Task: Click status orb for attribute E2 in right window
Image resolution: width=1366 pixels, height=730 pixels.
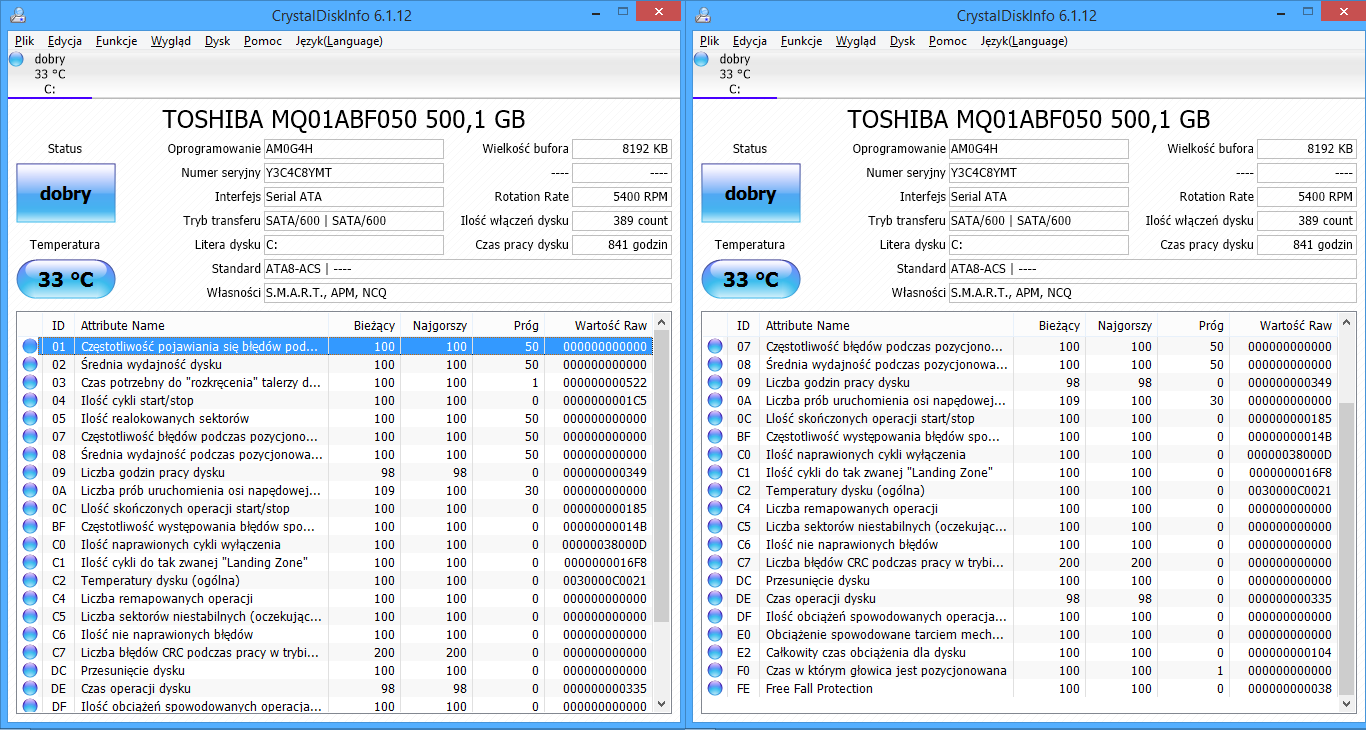Action: click(x=715, y=653)
